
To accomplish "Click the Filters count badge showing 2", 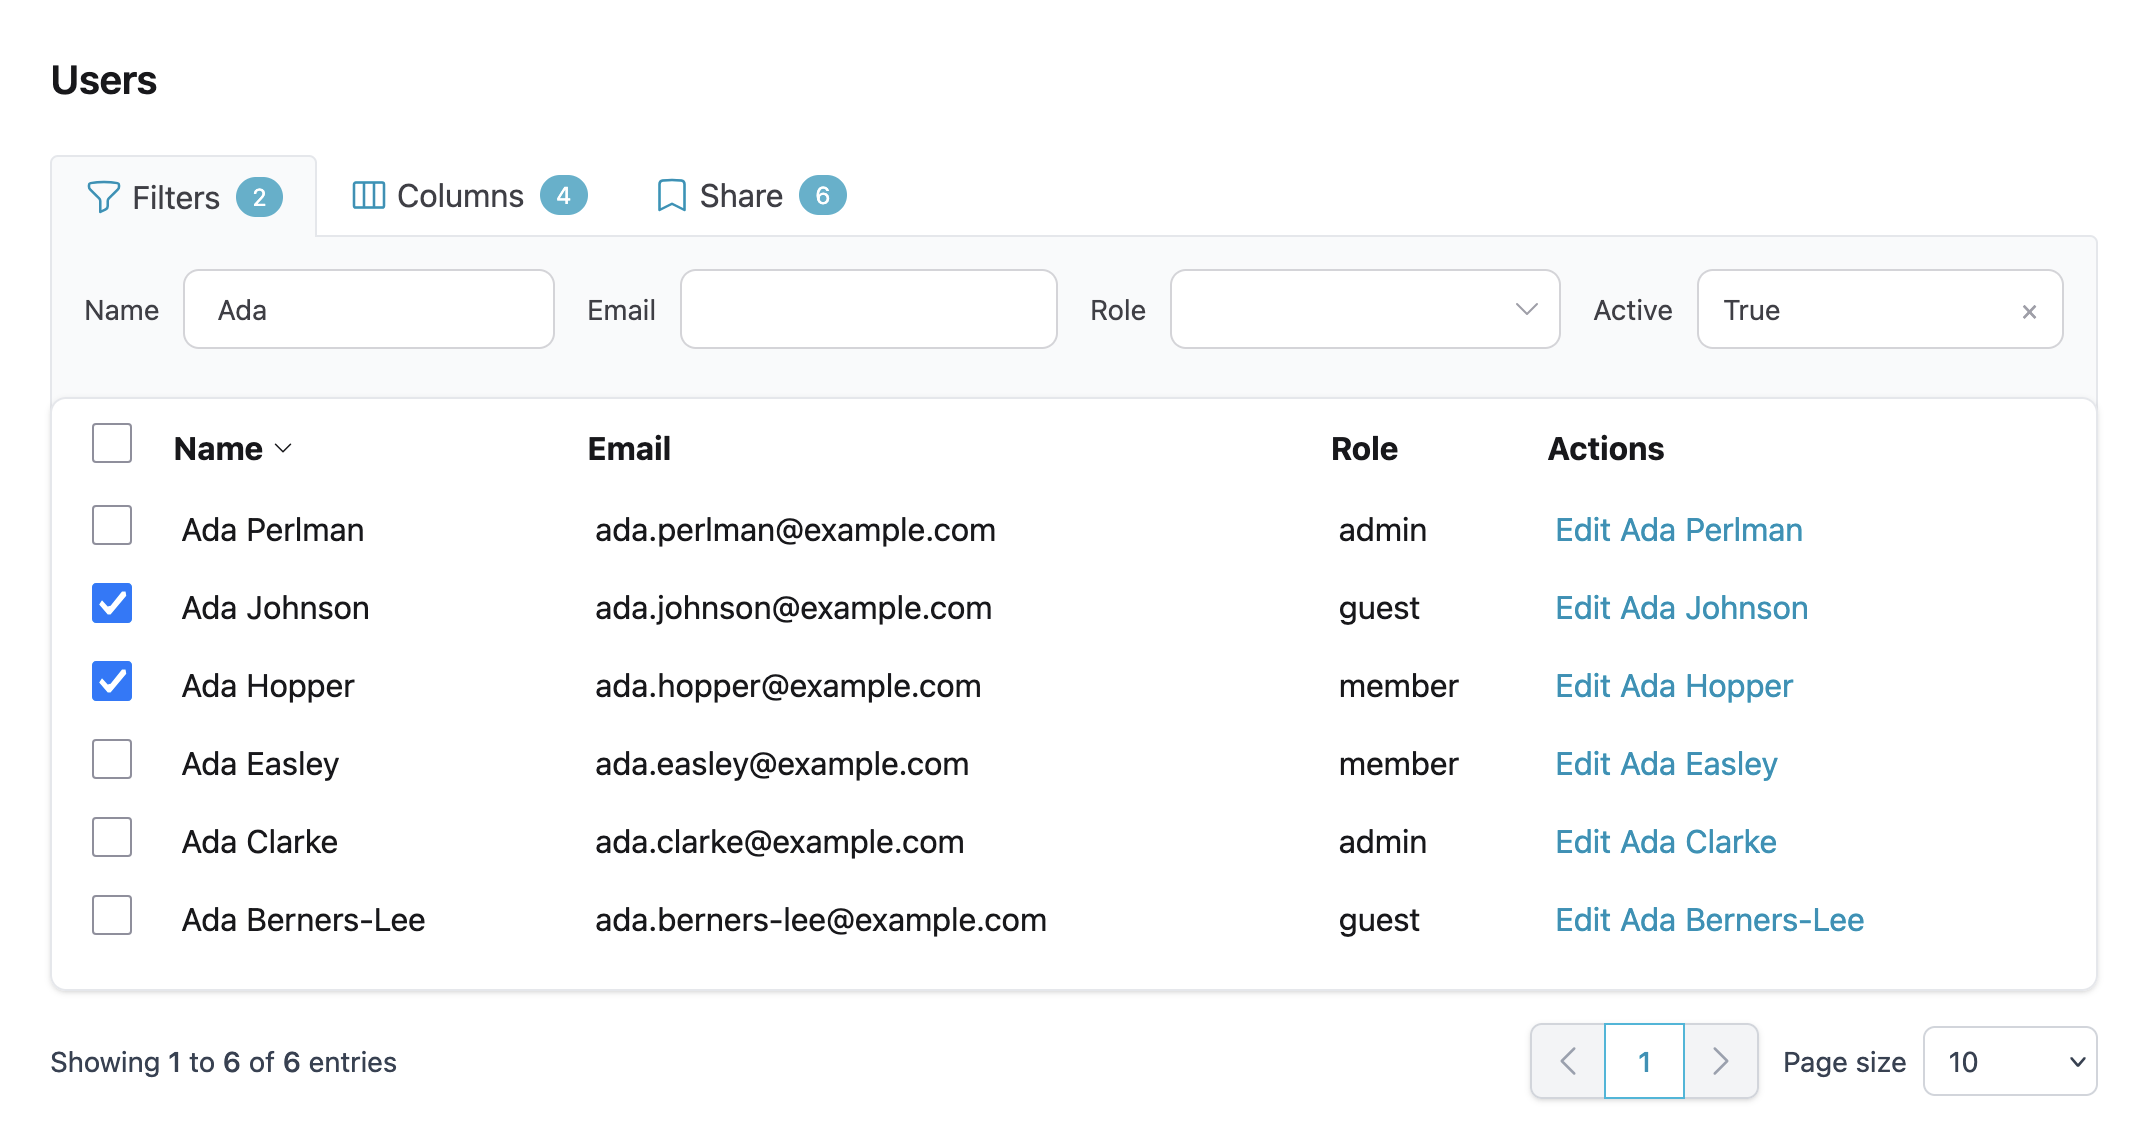I will 259,197.
